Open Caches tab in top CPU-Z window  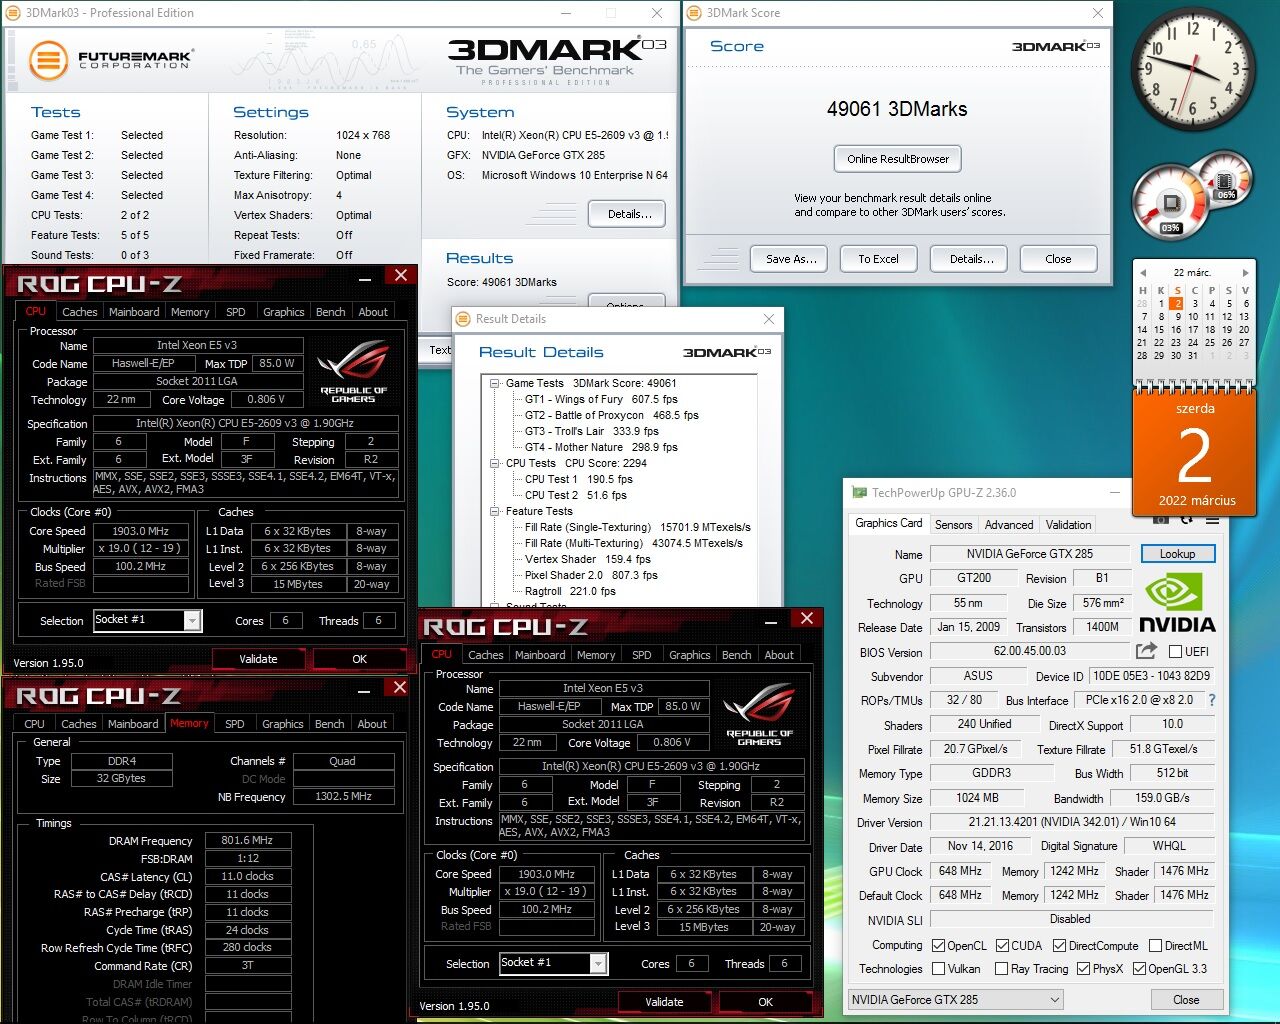pyautogui.click(x=80, y=312)
